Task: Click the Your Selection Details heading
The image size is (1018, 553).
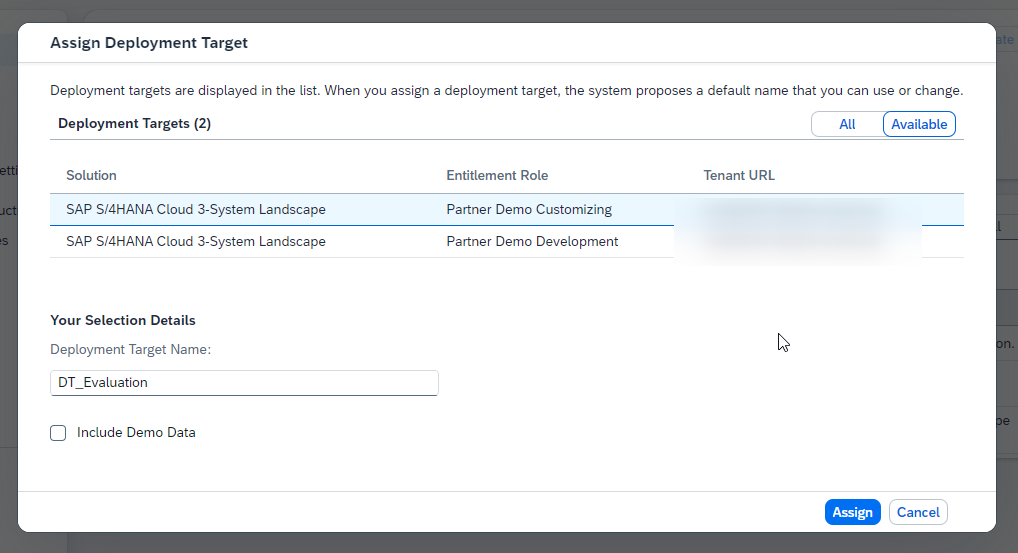Action: coord(123,320)
